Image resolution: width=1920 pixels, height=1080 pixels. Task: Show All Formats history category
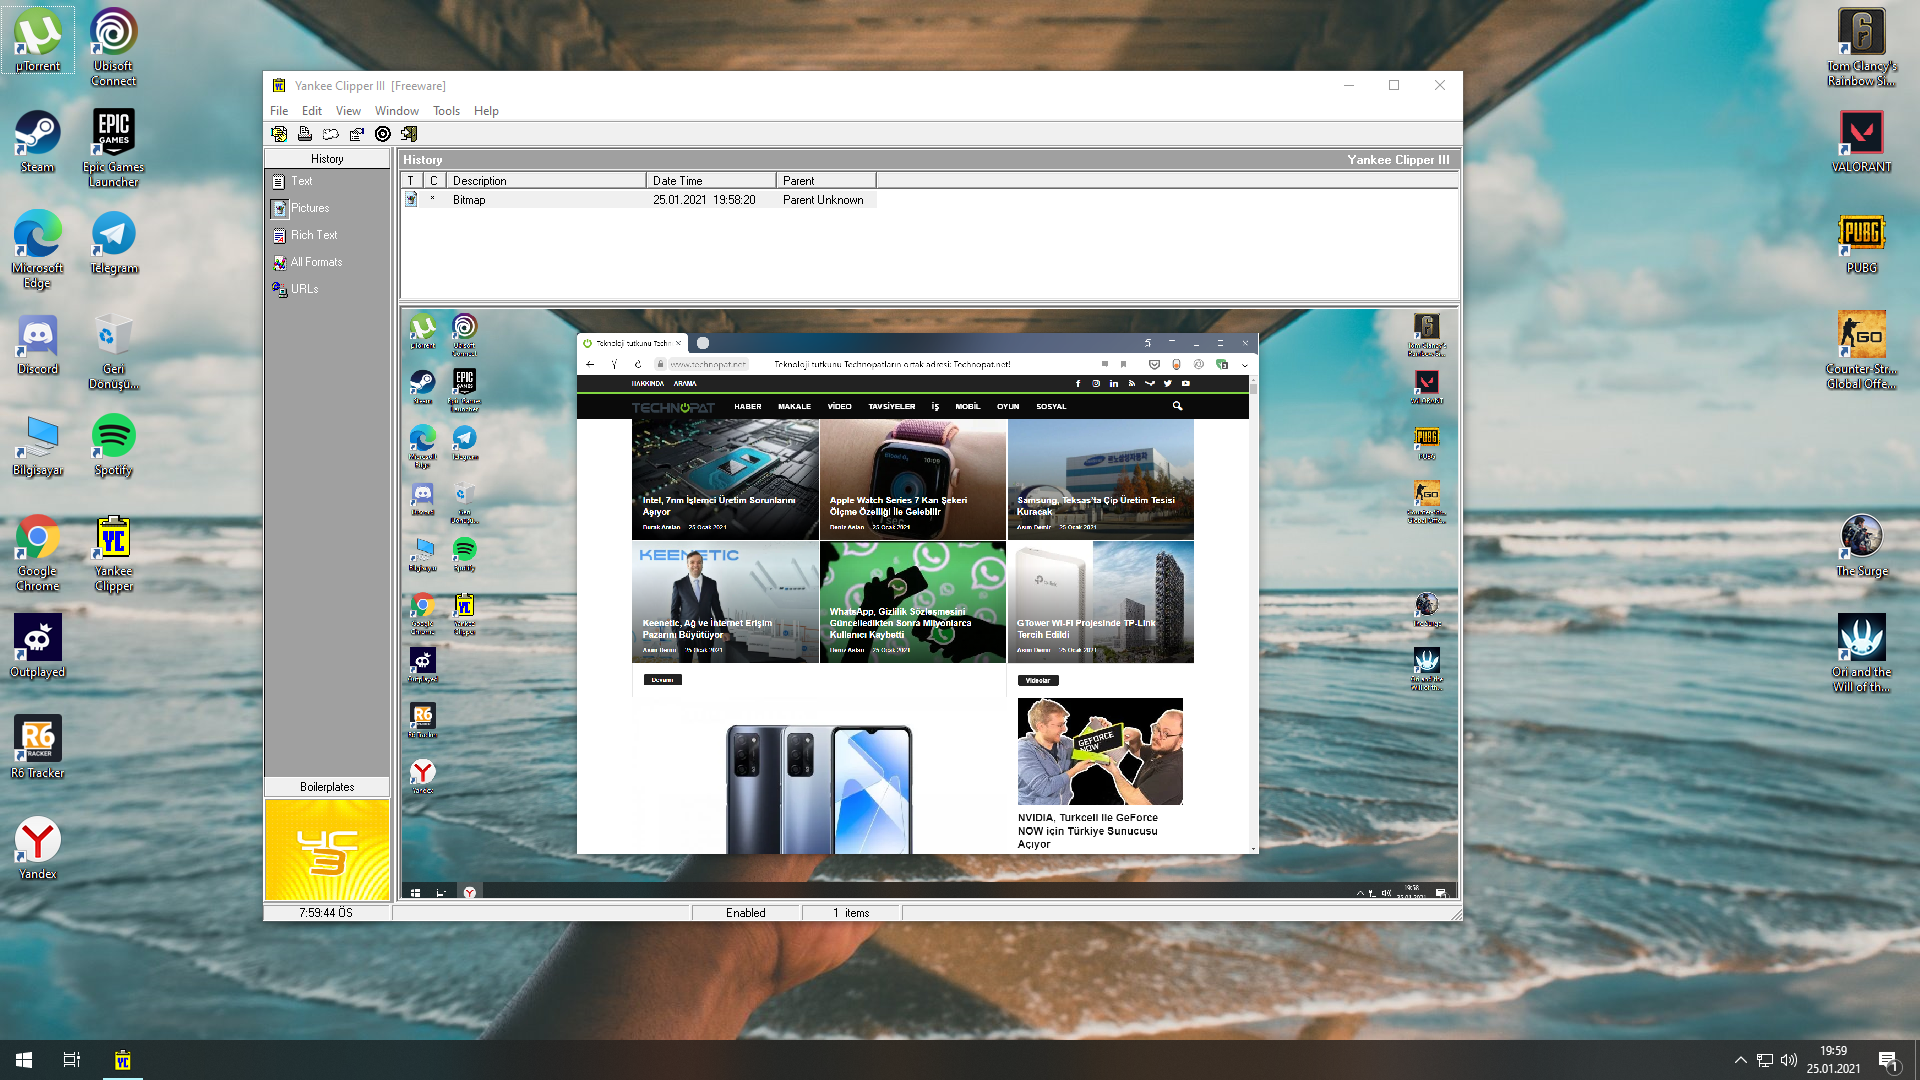point(315,262)
